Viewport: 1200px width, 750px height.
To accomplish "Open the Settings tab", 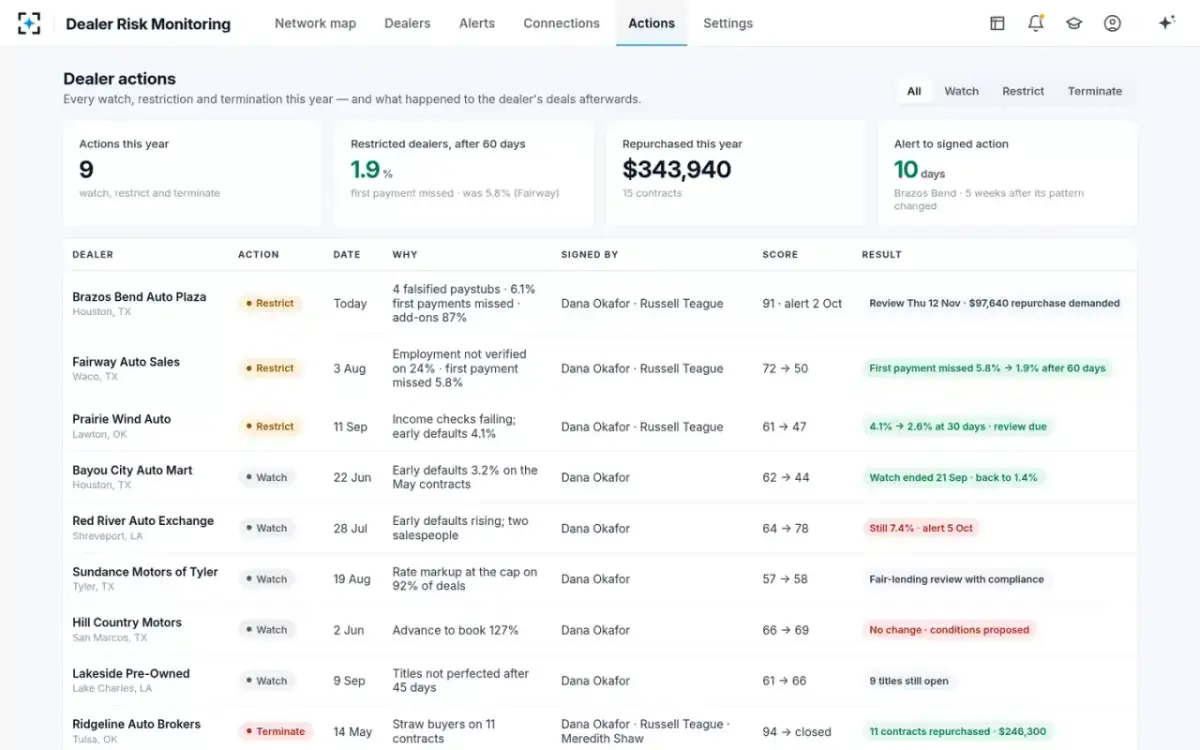I will [x=728, y=23].
